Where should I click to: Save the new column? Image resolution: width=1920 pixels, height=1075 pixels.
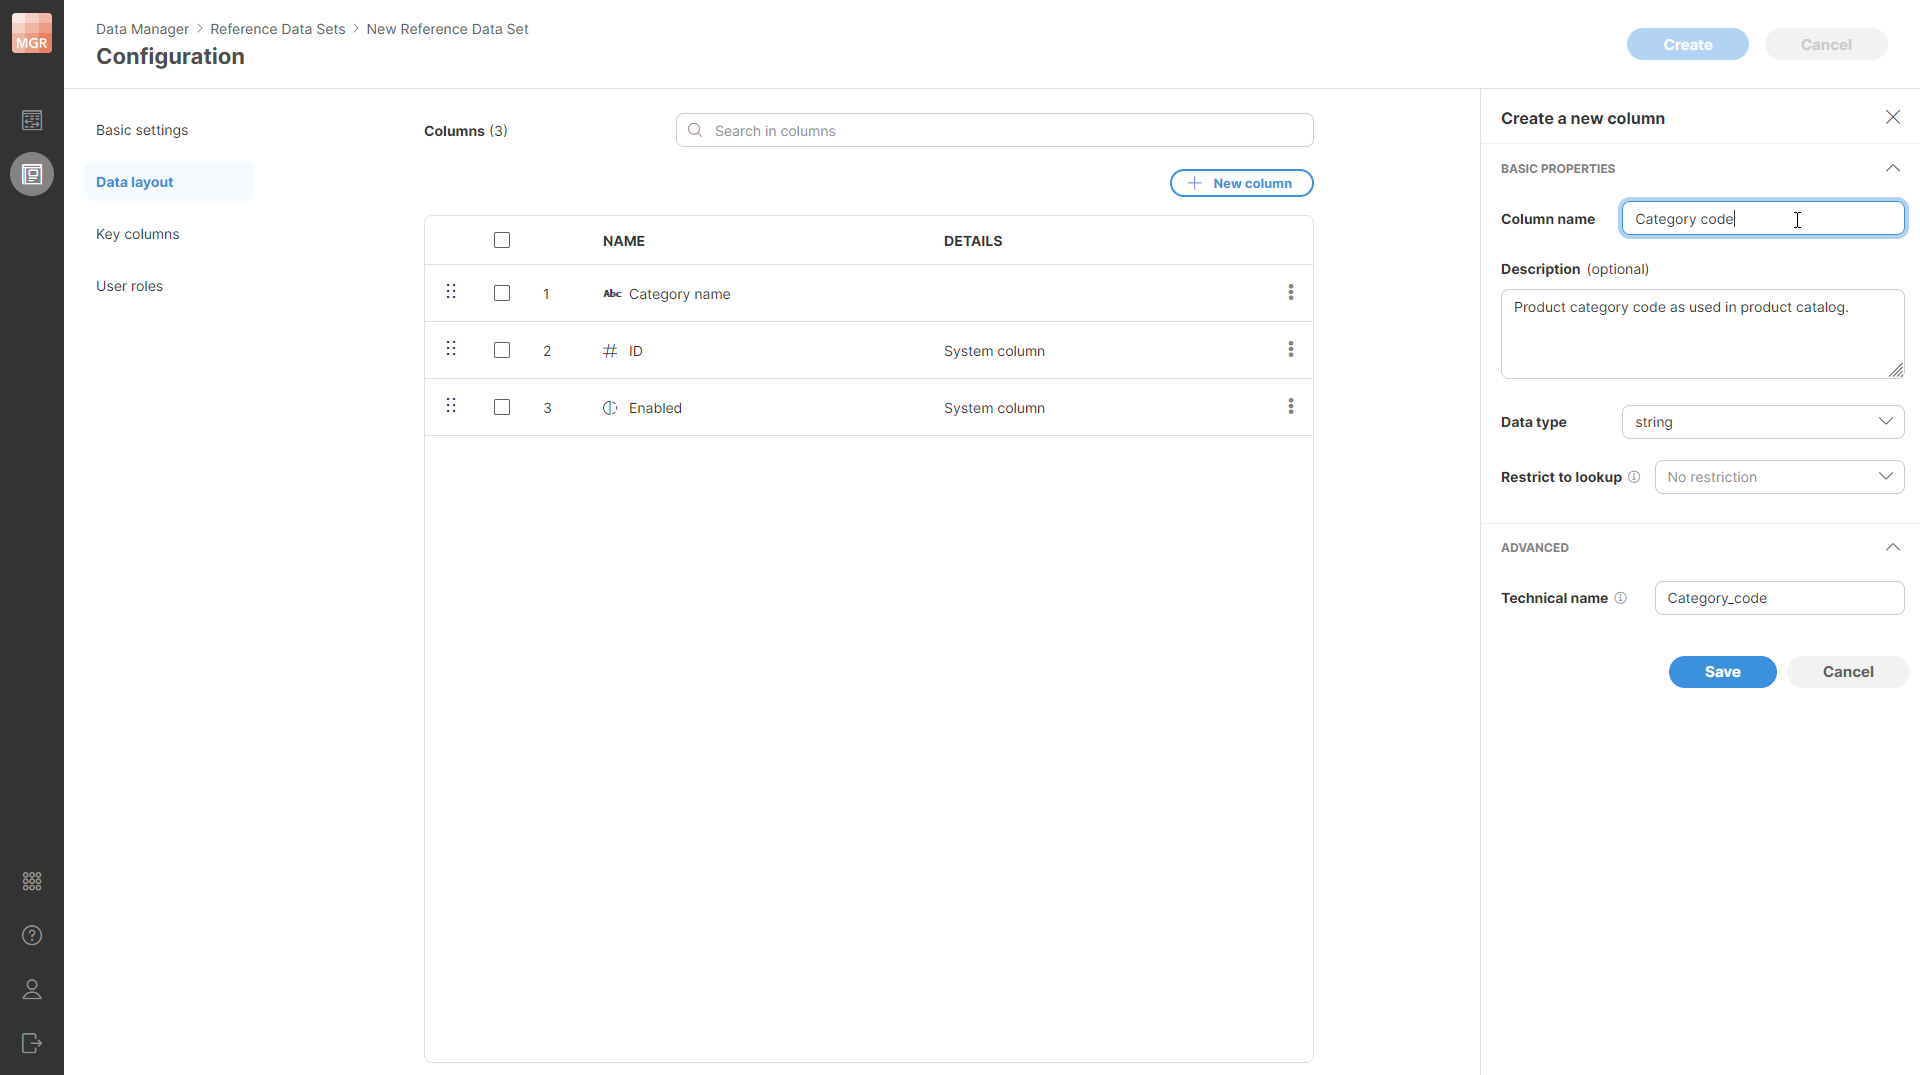point(1722,671)
